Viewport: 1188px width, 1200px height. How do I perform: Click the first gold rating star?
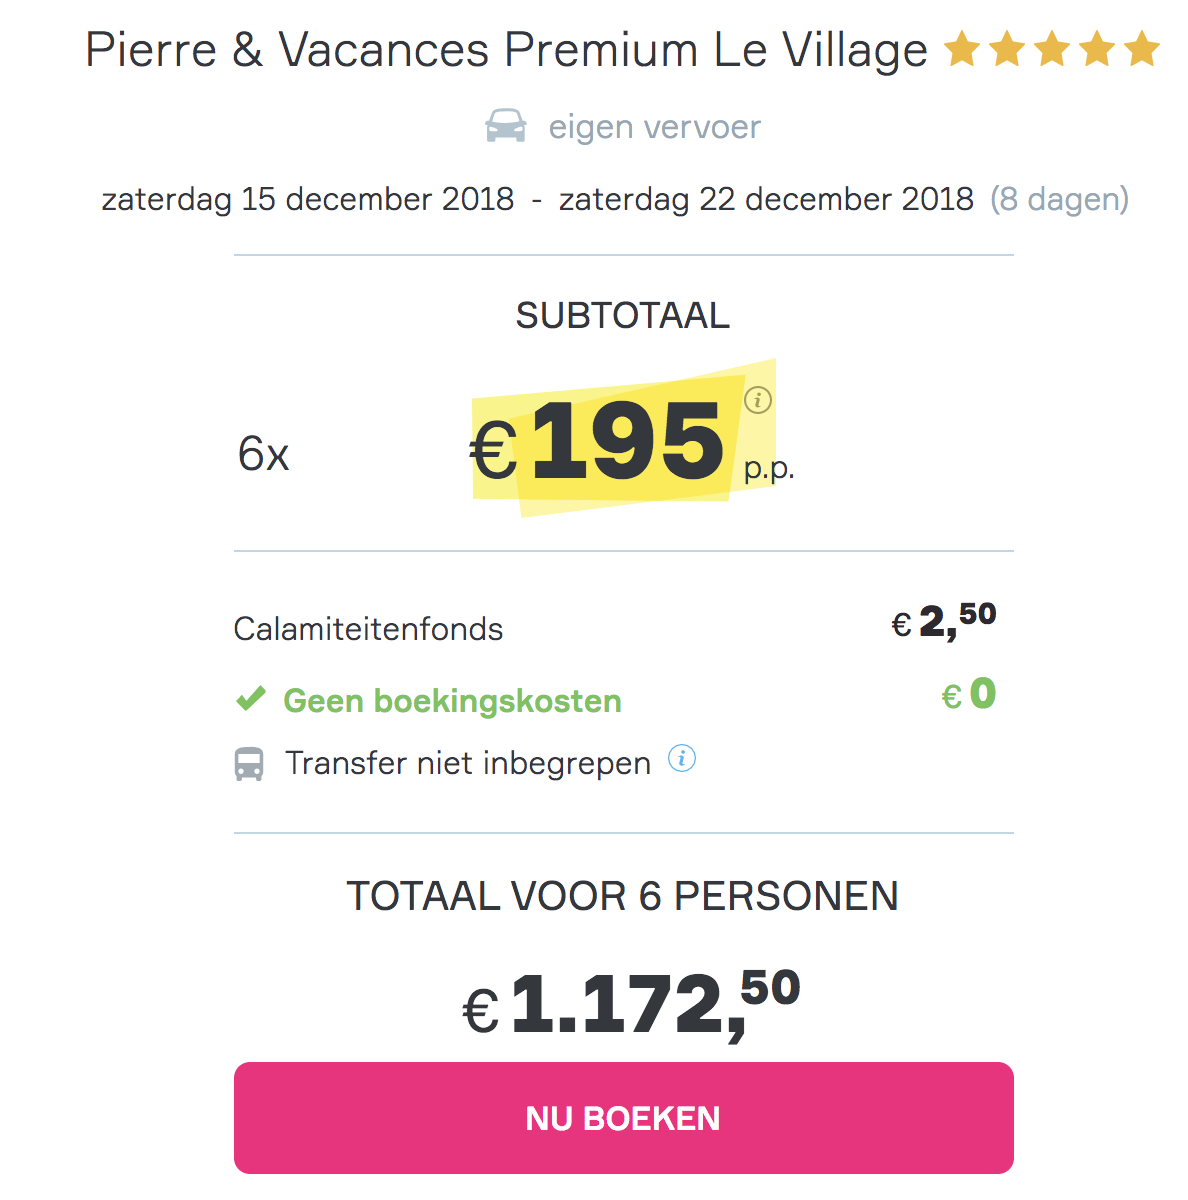click(962, 49)
